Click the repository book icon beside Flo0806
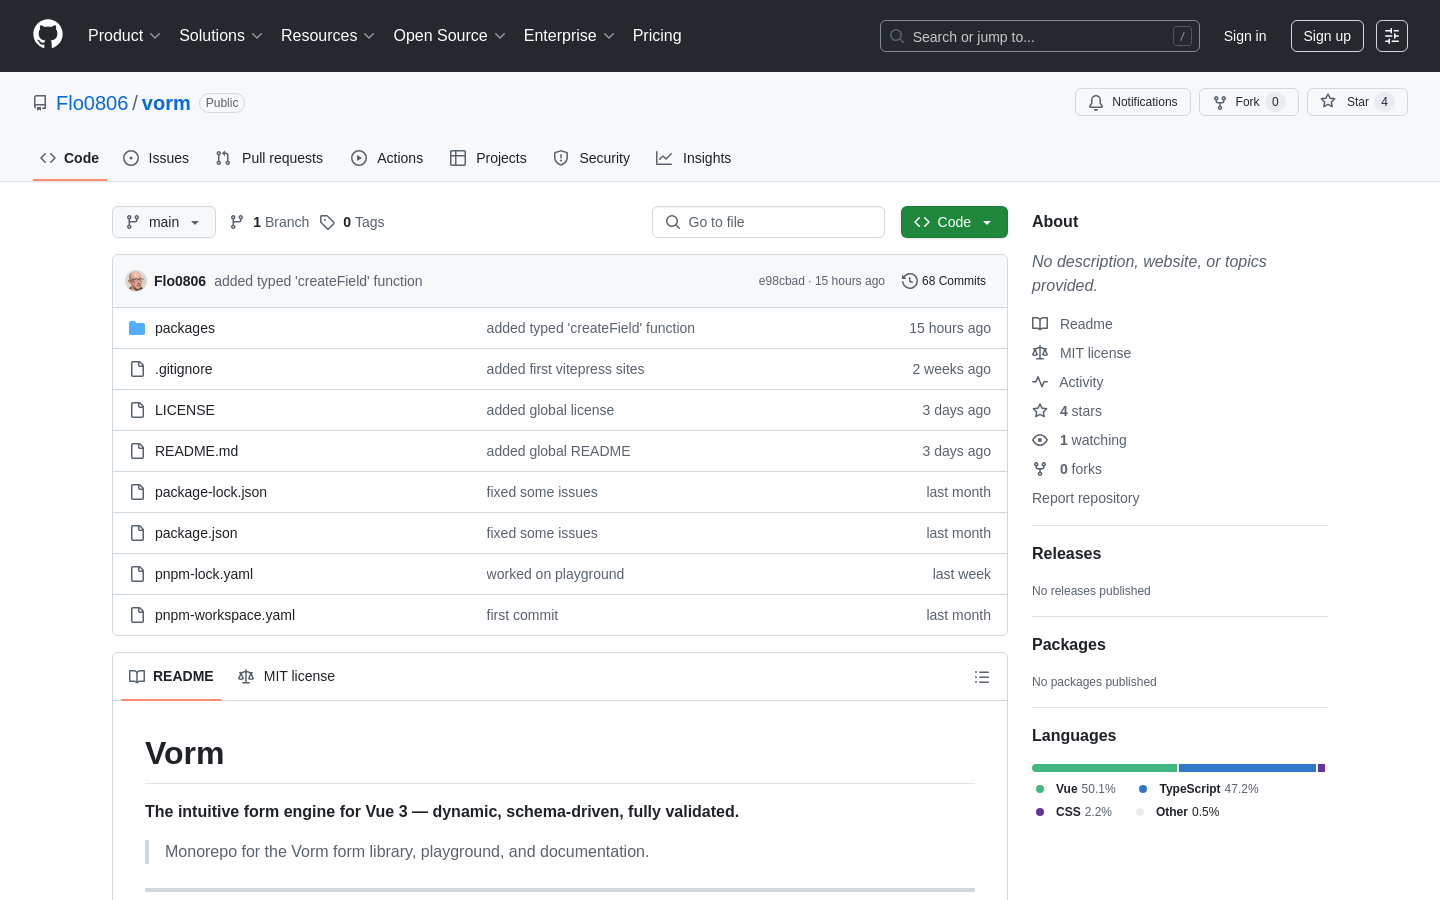The image size is (1440, 900). pyautogui.click(x=40, y=103)
